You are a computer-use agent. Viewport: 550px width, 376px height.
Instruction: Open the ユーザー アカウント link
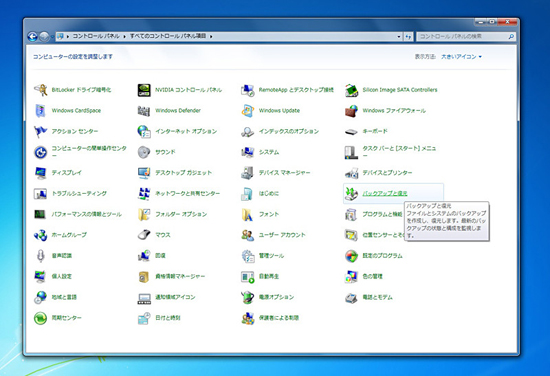coord(282,235)
